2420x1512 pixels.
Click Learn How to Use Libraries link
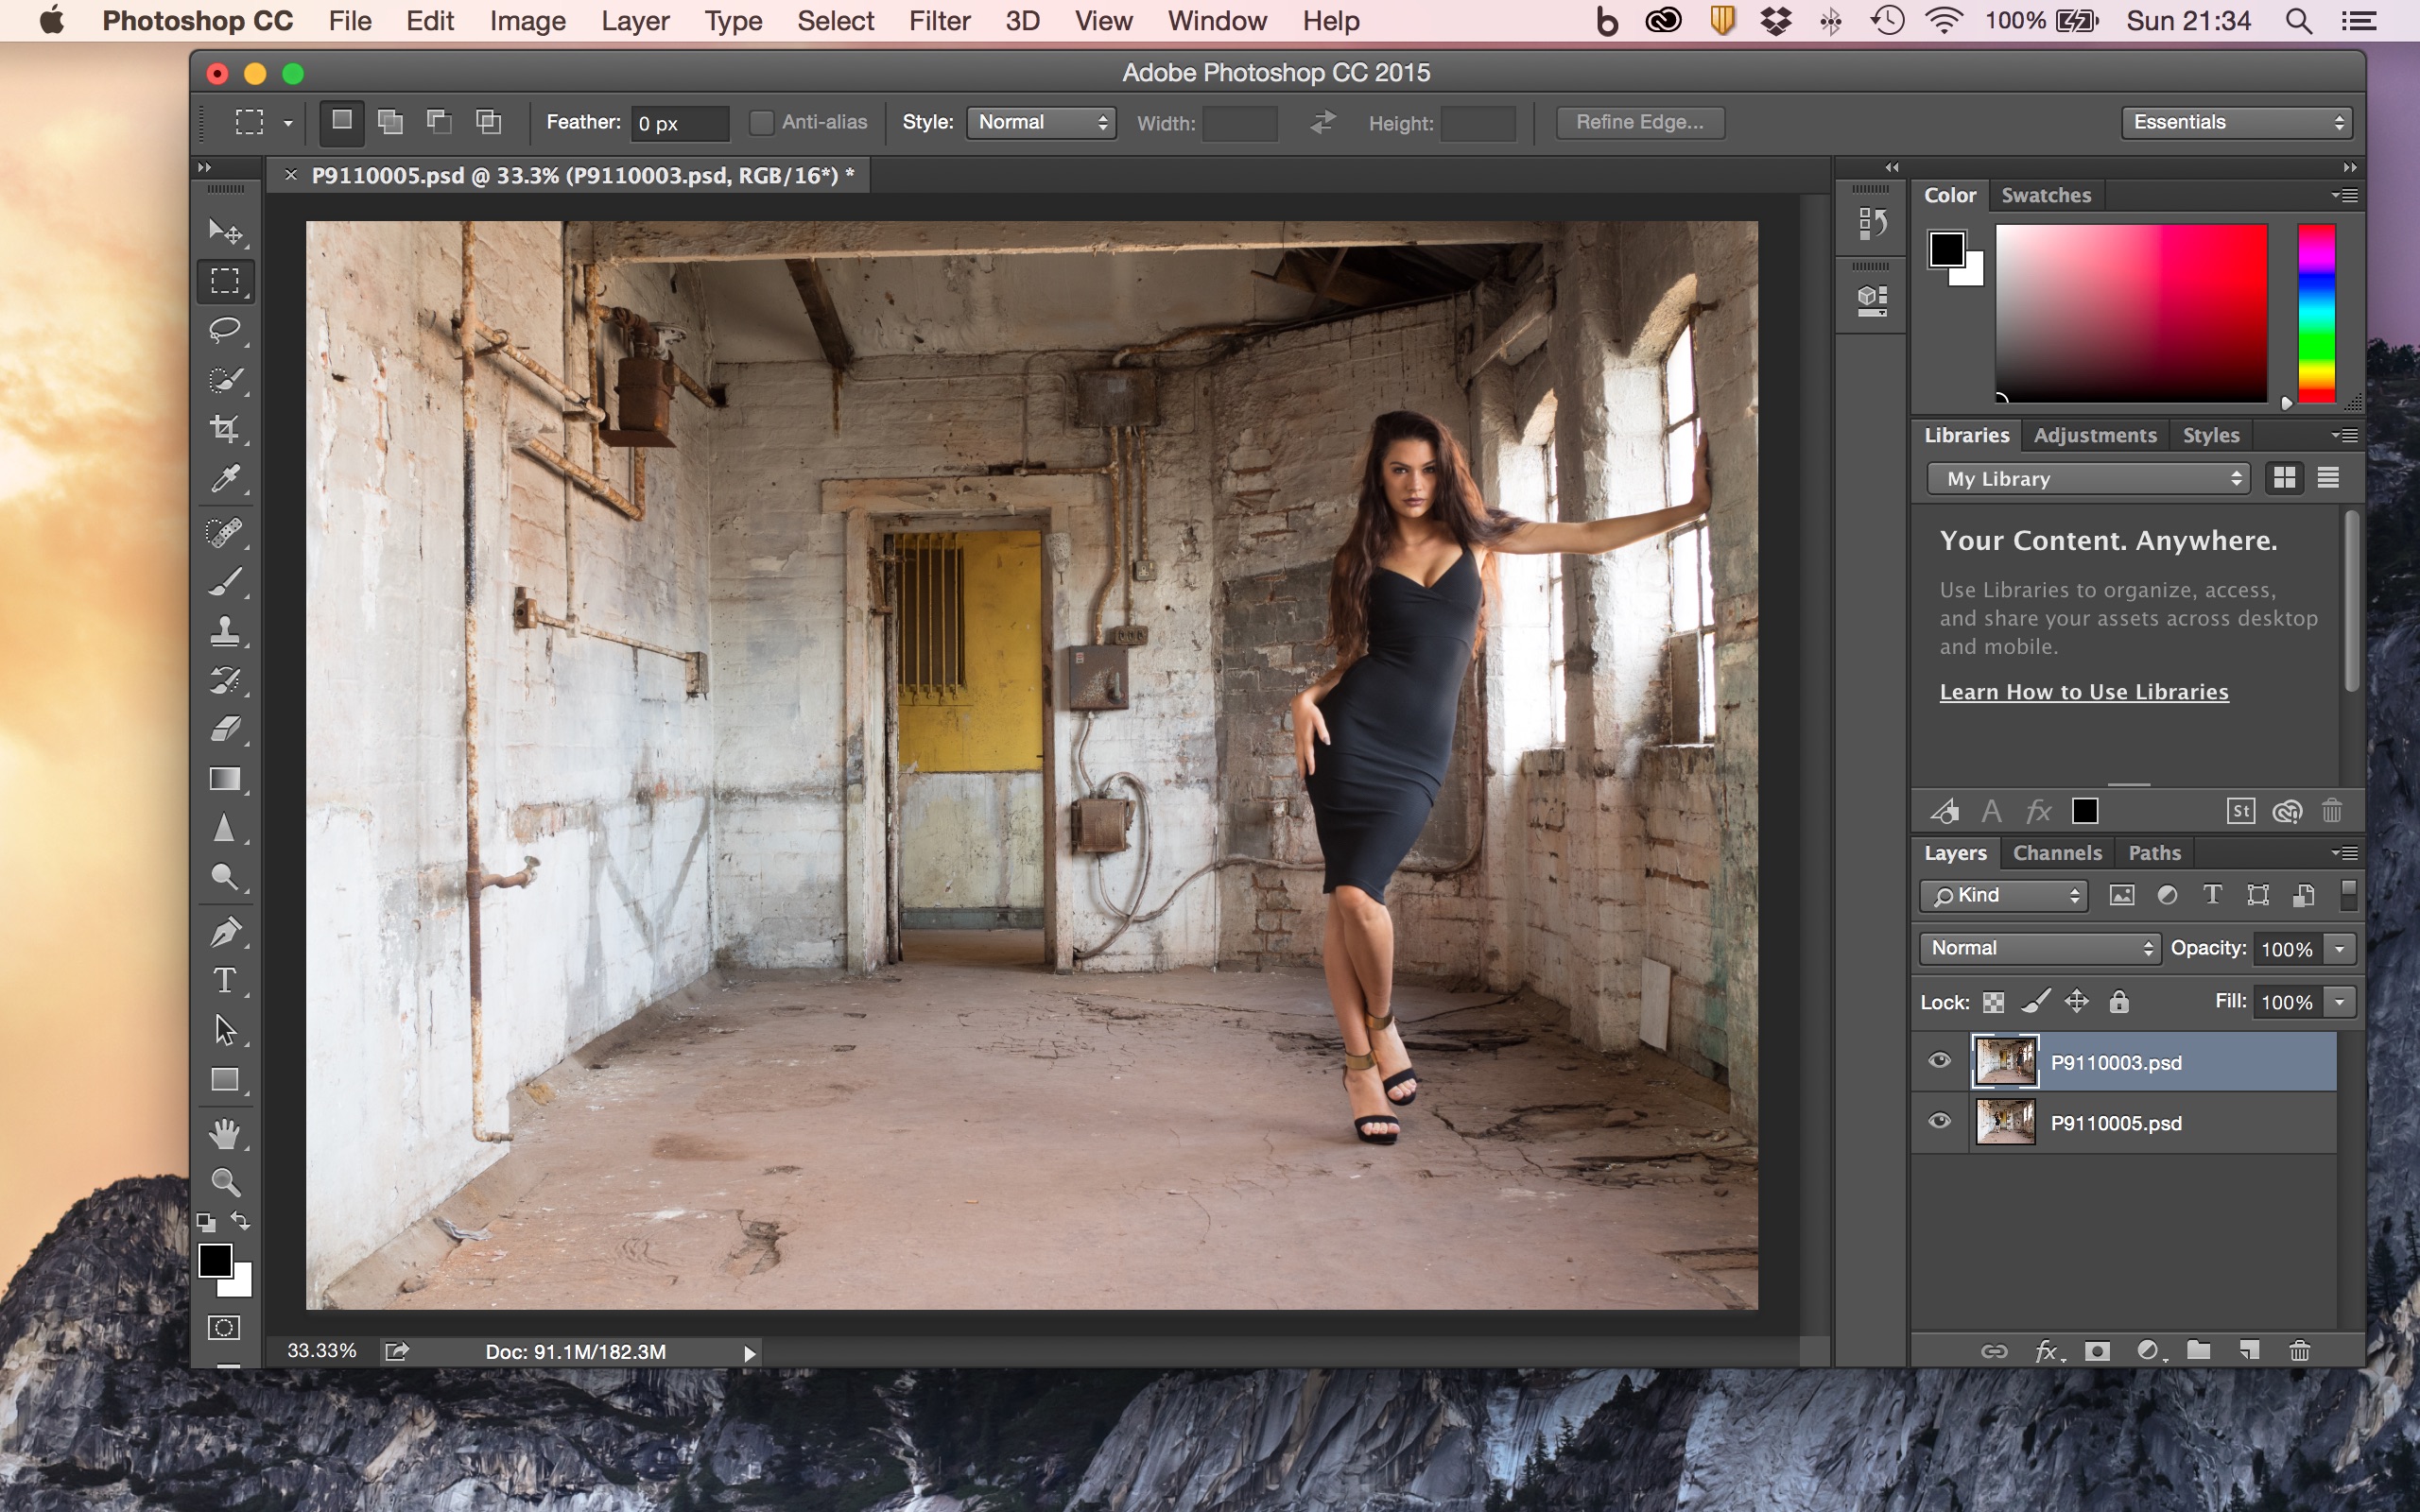(x=2083, y=692)
